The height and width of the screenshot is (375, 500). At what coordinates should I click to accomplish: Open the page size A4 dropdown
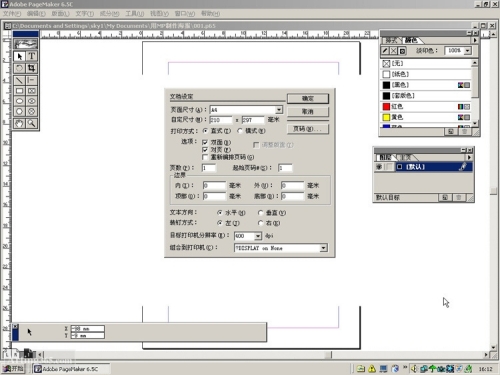click(279, 110)
